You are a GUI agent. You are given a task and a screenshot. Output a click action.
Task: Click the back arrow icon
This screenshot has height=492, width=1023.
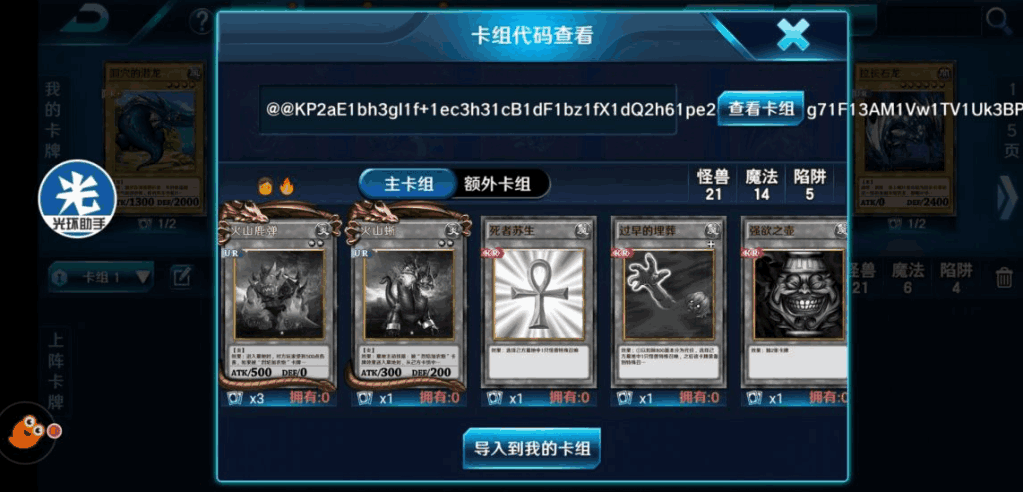85,20
